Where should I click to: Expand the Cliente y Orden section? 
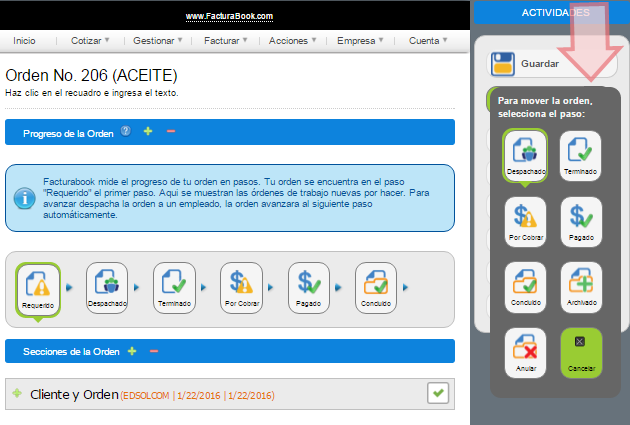click(x=17, y=393)
